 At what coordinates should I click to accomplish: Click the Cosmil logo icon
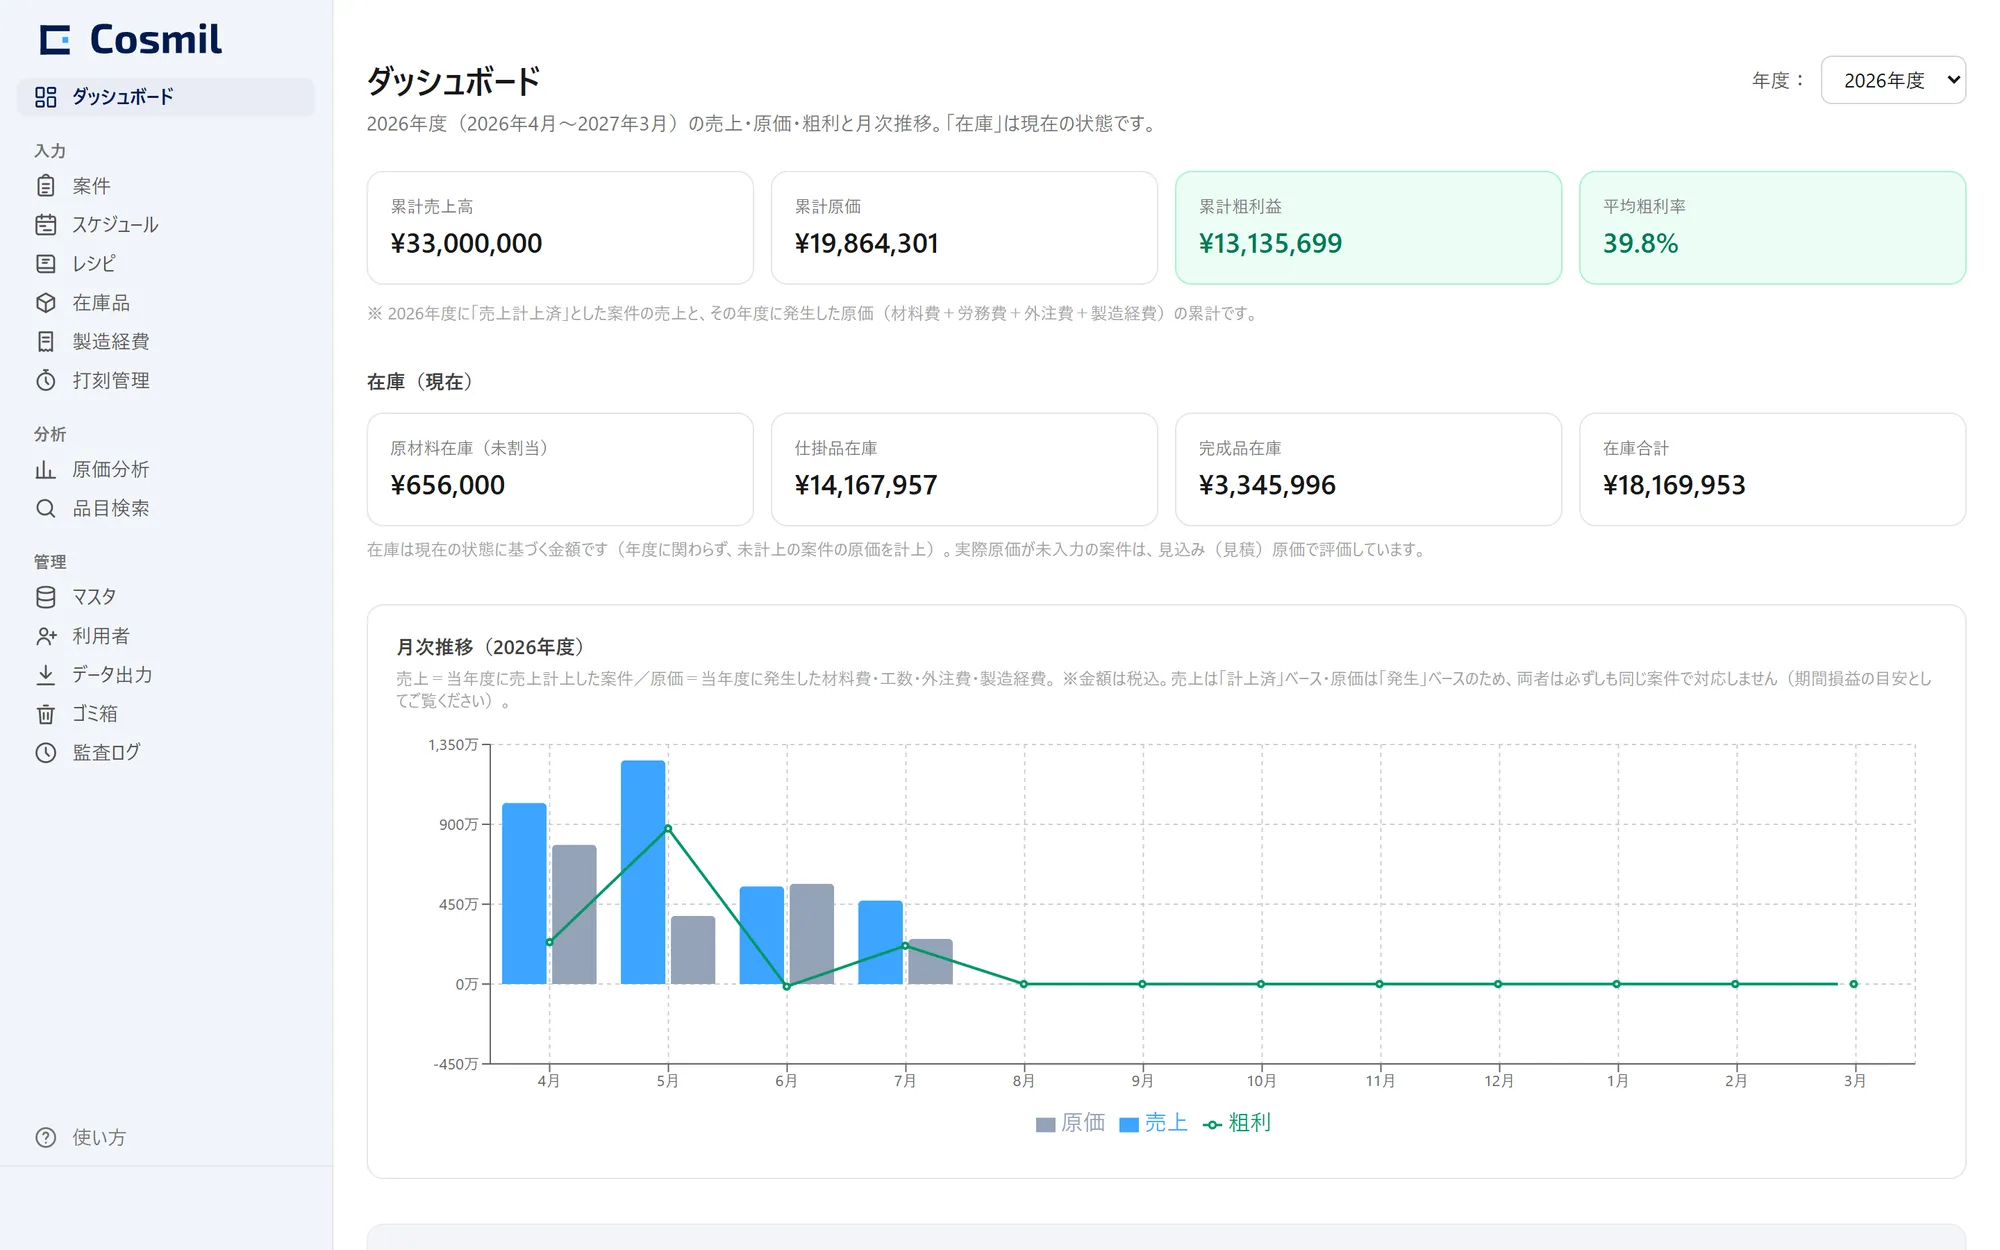point(55,40)
